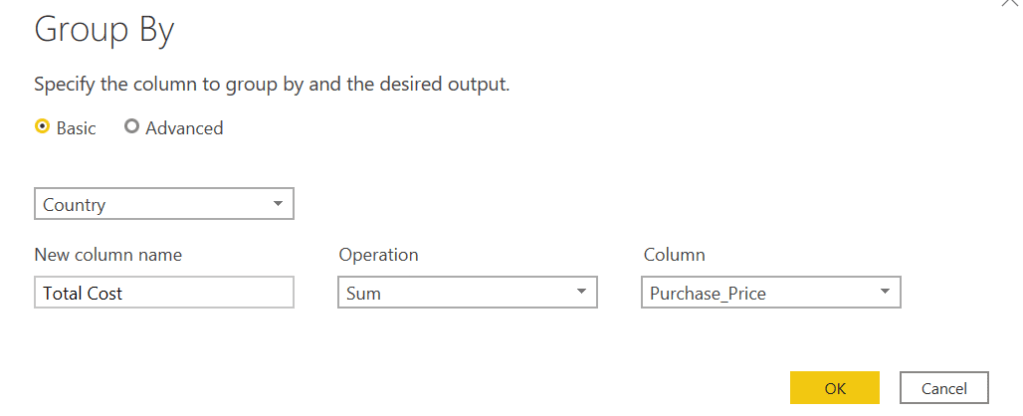This screenshot has height=416, width=1023.
Task: Click the arrow icon beside Purchase_Price
Action: [884, 293]
